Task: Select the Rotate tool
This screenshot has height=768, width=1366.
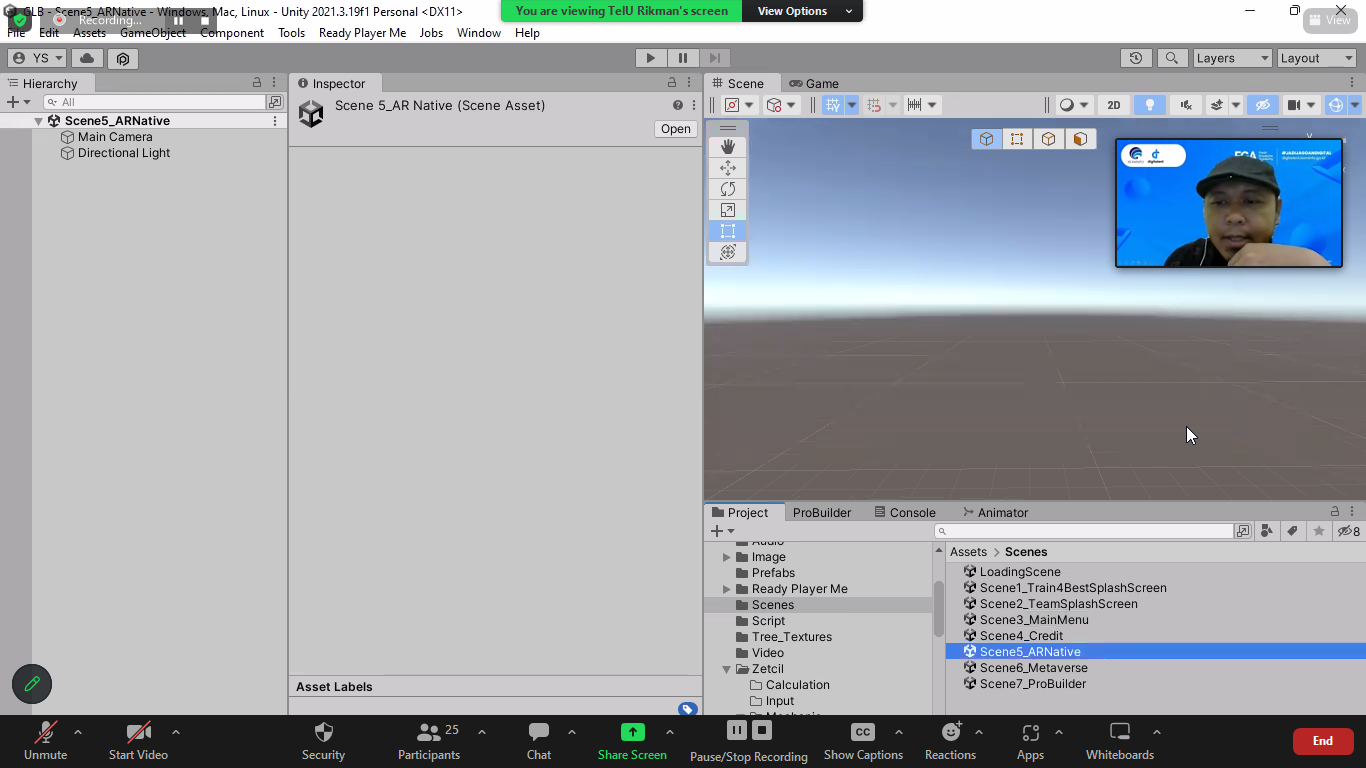Action: click(727, 189)
